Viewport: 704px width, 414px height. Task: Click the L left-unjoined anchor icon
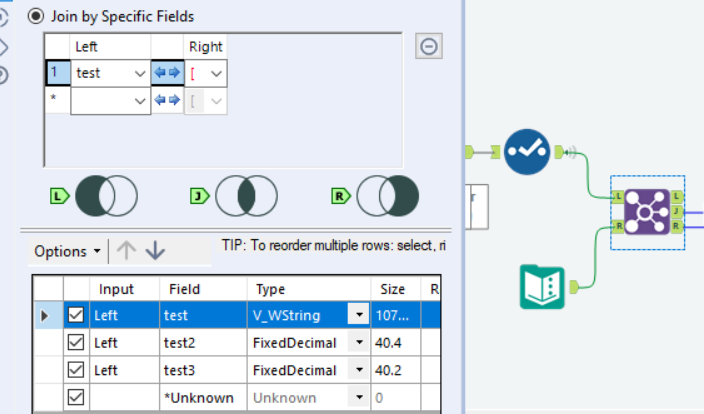(59, 196)
